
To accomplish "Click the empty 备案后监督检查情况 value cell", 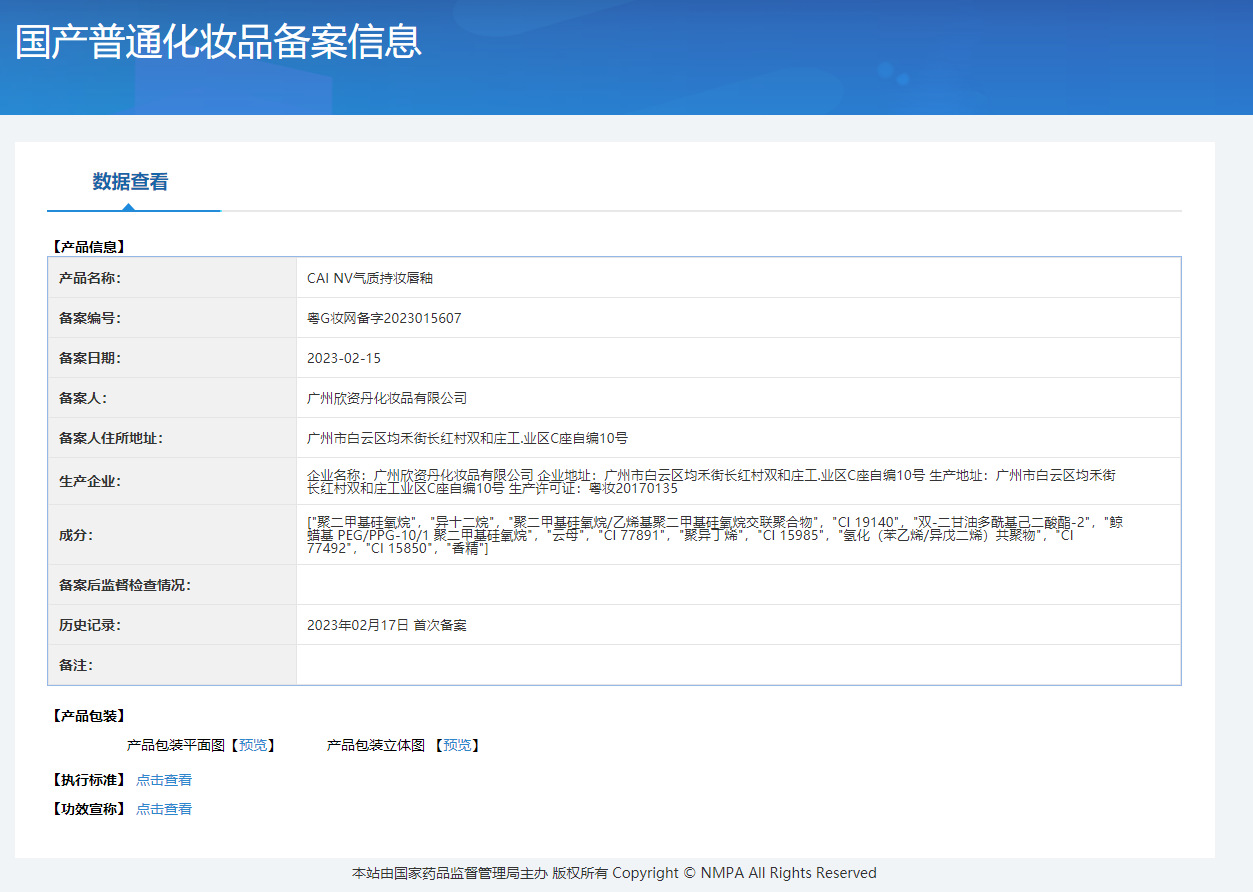I will (x=739, y=585).
